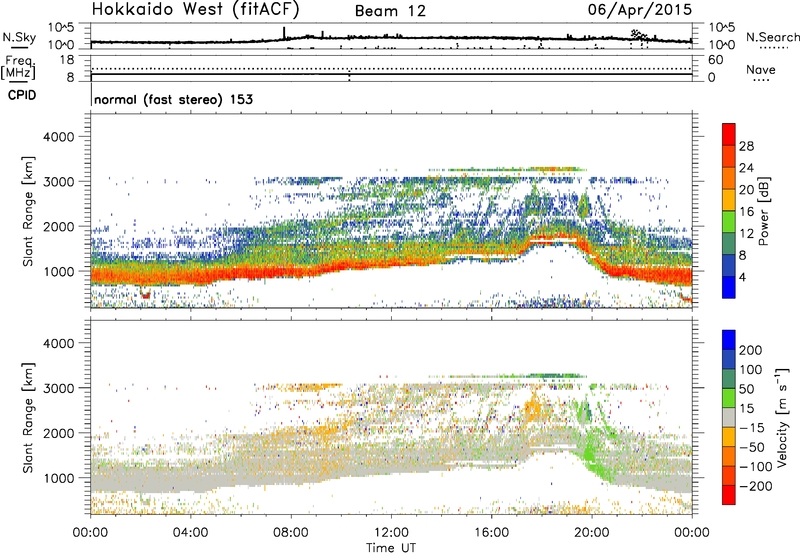This screenshot has width=800, height=554.
Task: Click the 'N.Sky' legend label
Action: tap(19, 37)
